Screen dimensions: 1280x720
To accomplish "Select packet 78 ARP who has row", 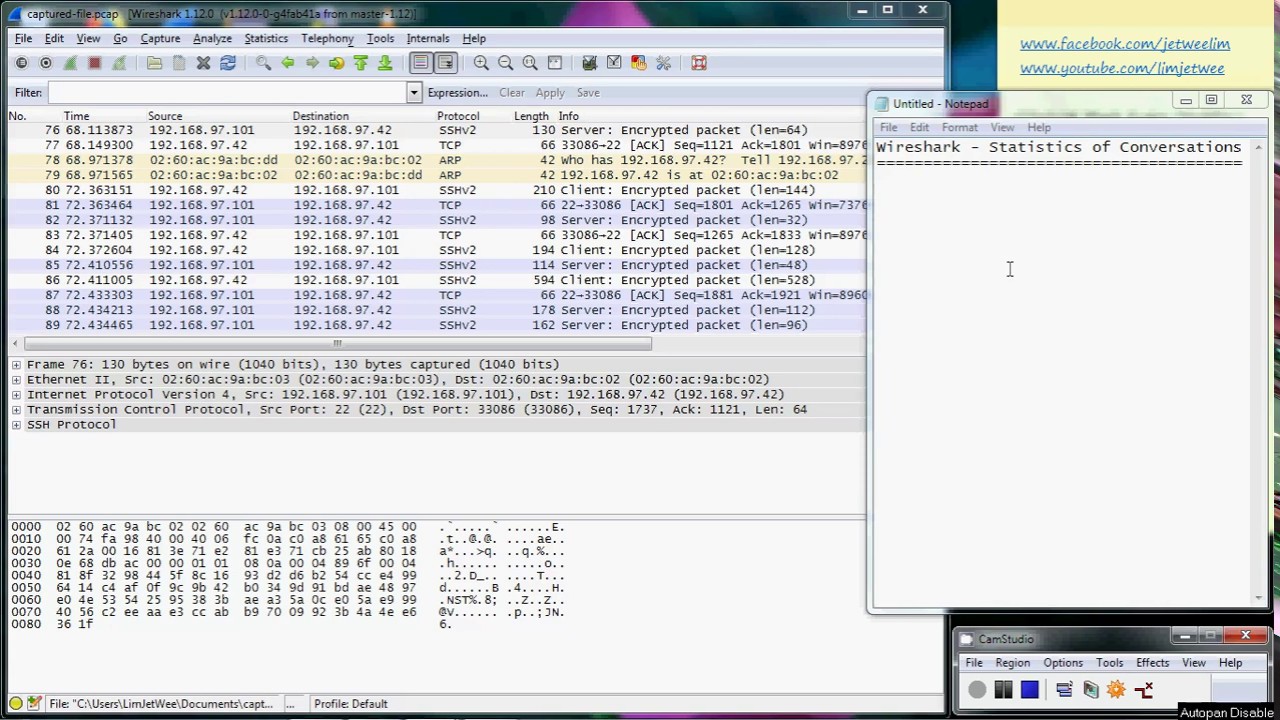I will point(437,160).
